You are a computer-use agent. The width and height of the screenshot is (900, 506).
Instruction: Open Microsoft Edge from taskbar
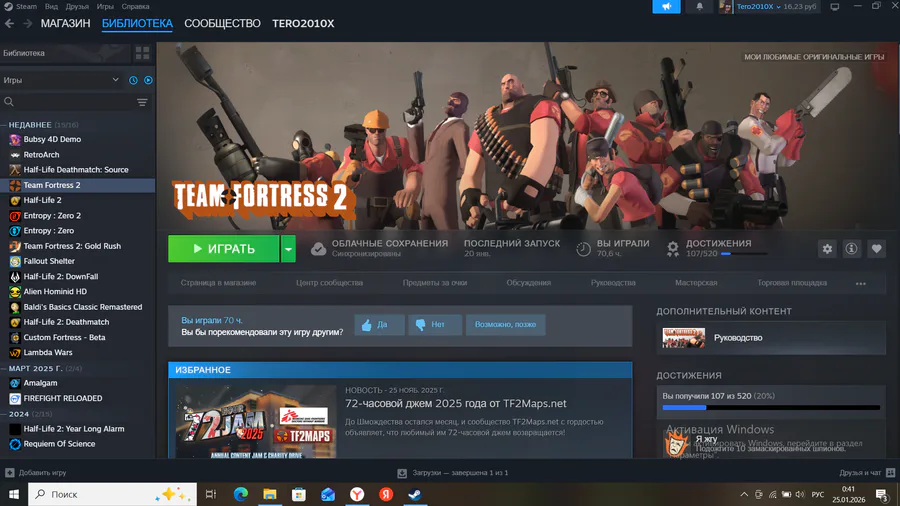click(240, 494)
